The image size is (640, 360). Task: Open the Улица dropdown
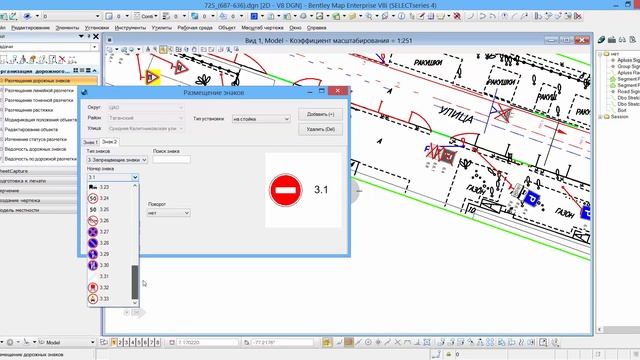[146, 129]
